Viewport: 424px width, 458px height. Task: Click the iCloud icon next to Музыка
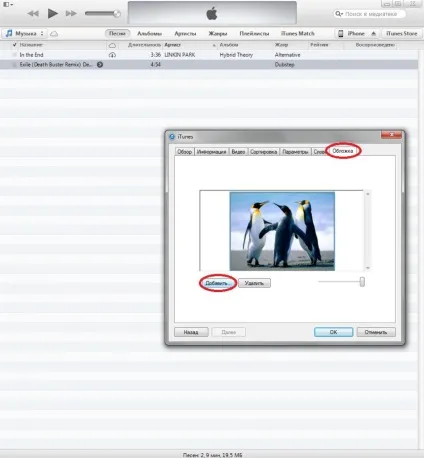point(54,34)
